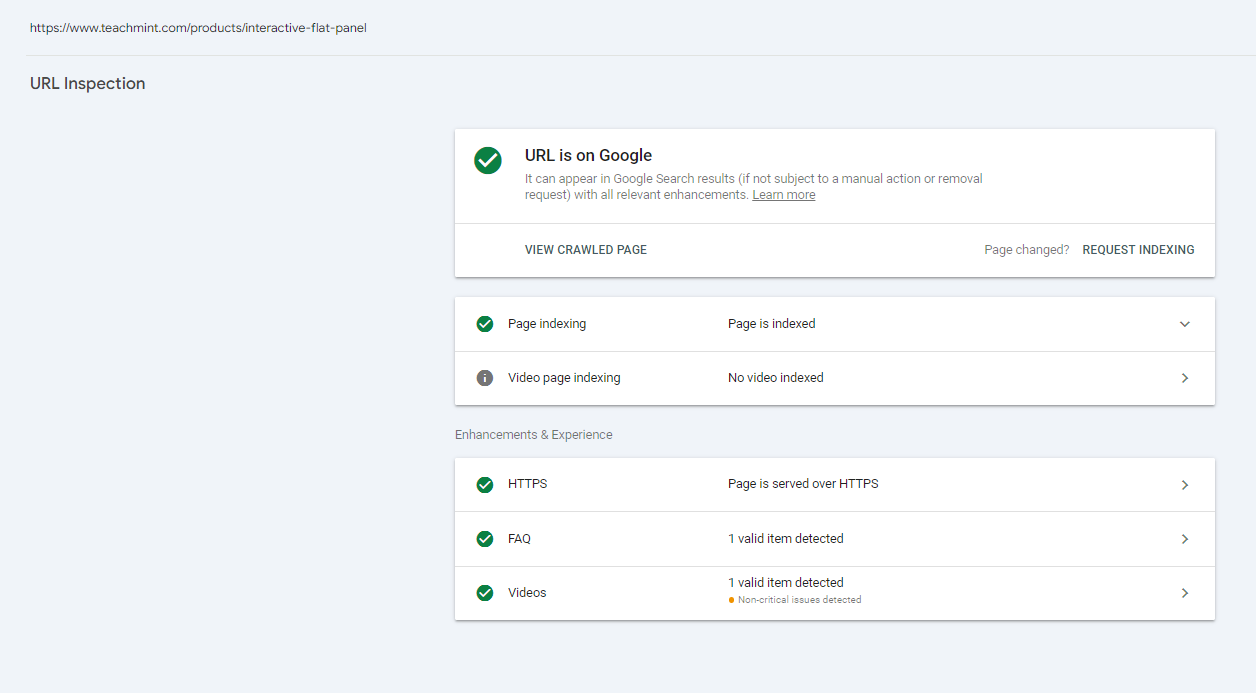Screen dimensions: 1256x693
Task: Expand the Page indexing section chevron
Action: (1185, 324)
